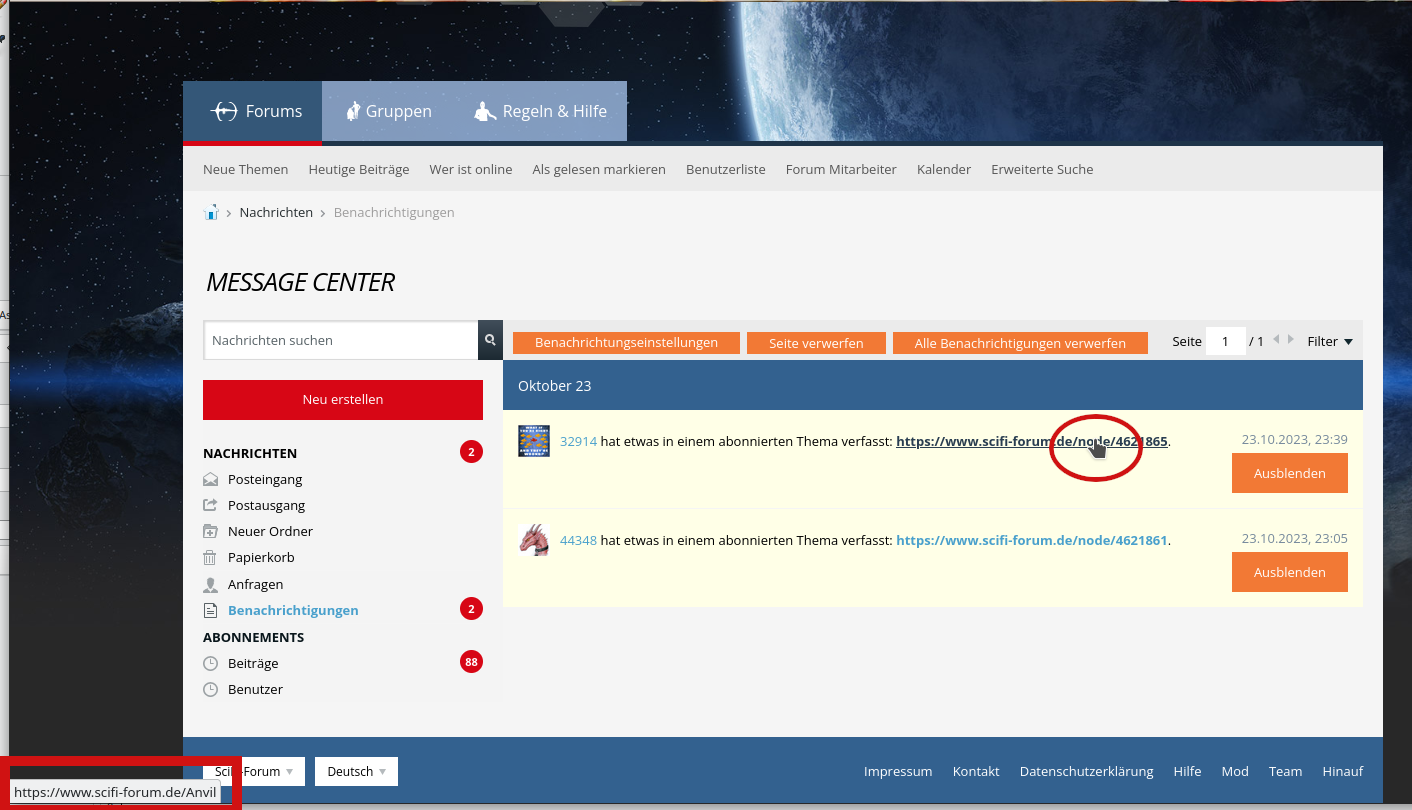Go to next page arrow
The width and height of the screenshot is (1412, 810).
(1291, 340)
